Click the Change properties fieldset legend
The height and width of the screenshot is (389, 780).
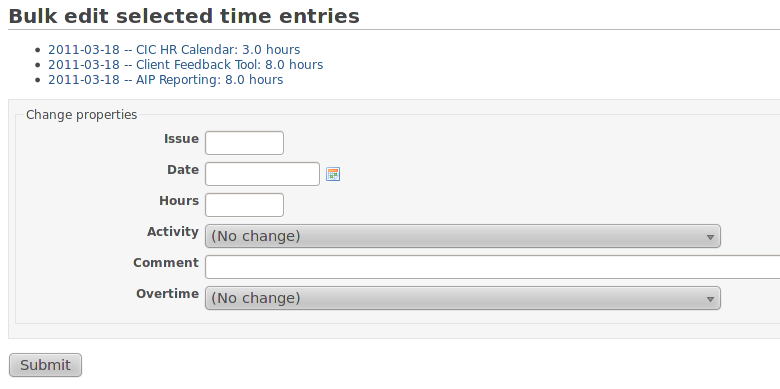82,114
